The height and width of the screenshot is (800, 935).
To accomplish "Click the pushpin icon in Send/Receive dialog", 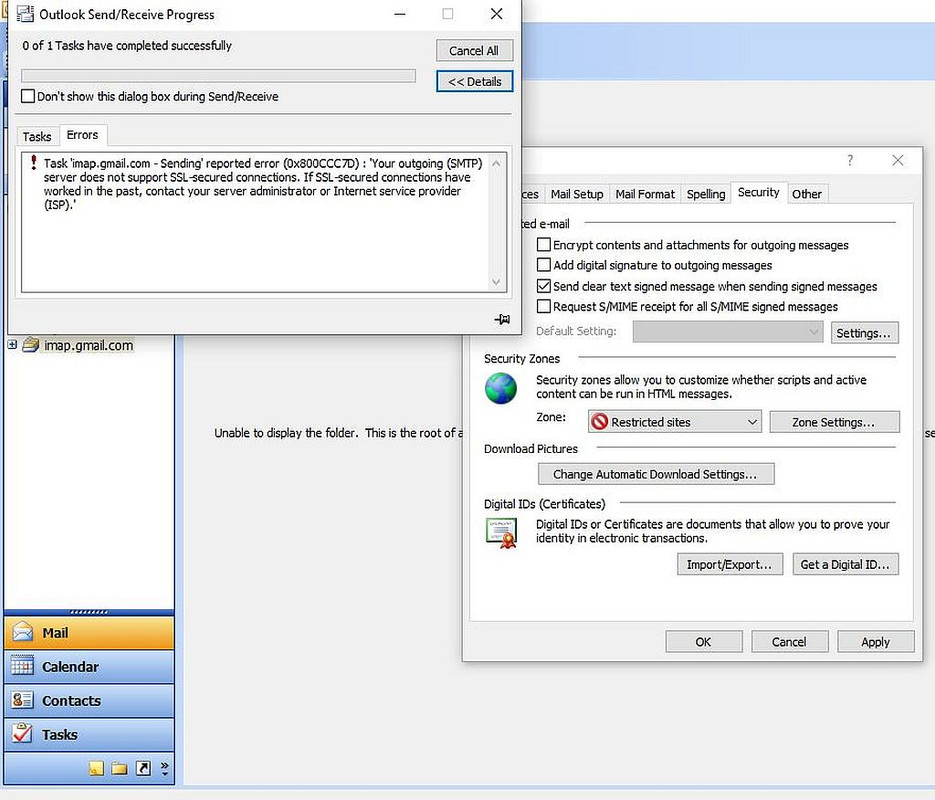I will click(502, 319).
